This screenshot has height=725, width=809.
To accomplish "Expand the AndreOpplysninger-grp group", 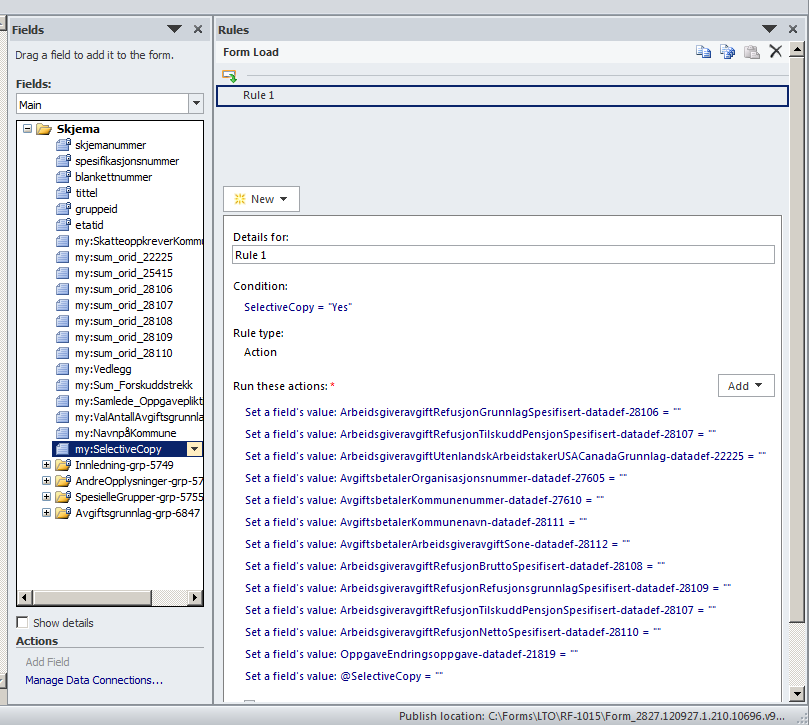I will coord(46,480).
